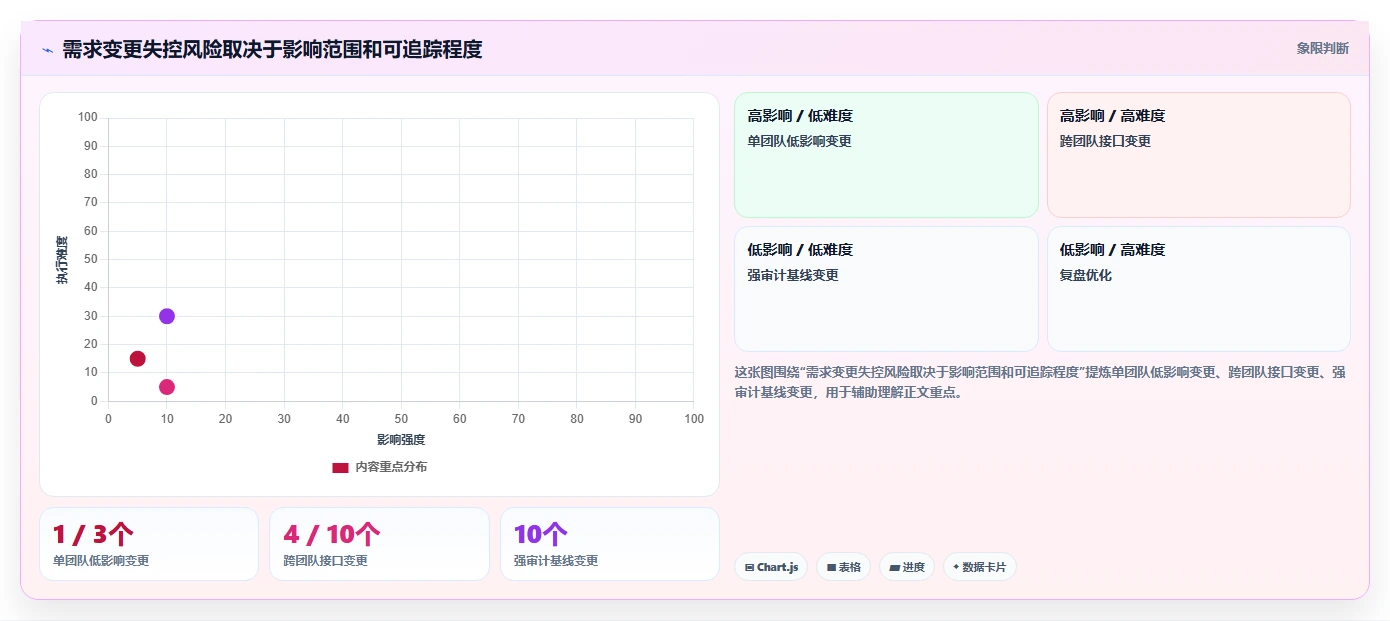Click the 1 / 3个 stat card
Screen dimensions: 1390x621
point(149,544)
